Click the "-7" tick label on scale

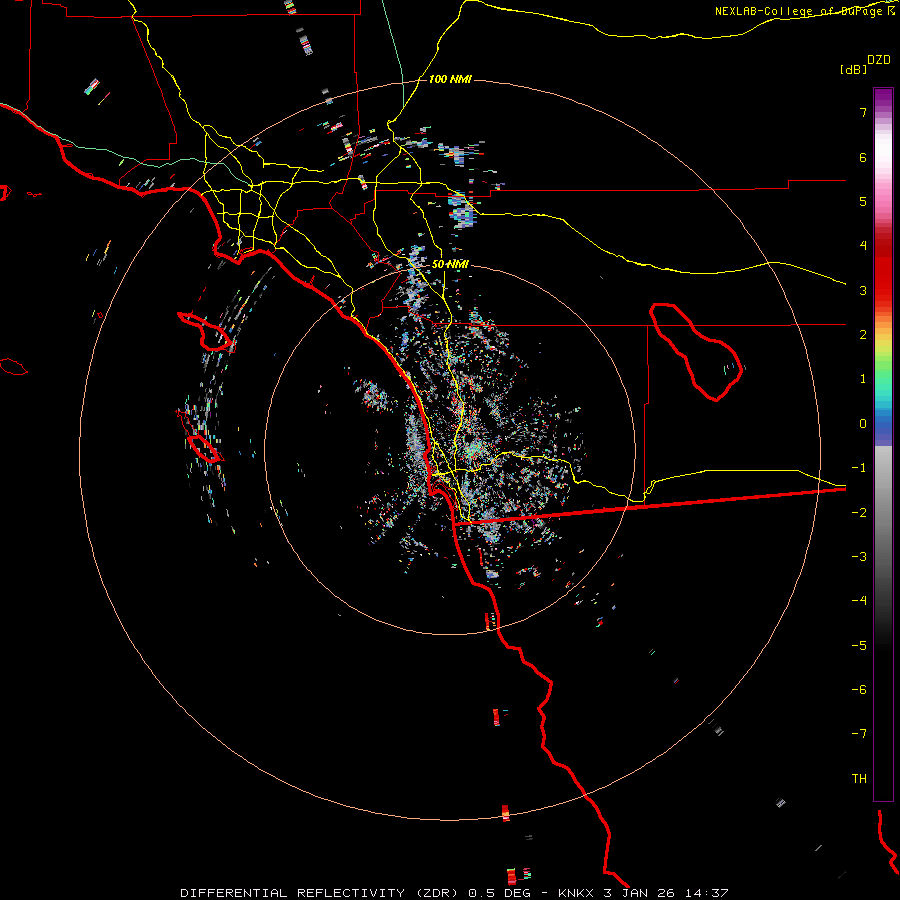(859, 734)
